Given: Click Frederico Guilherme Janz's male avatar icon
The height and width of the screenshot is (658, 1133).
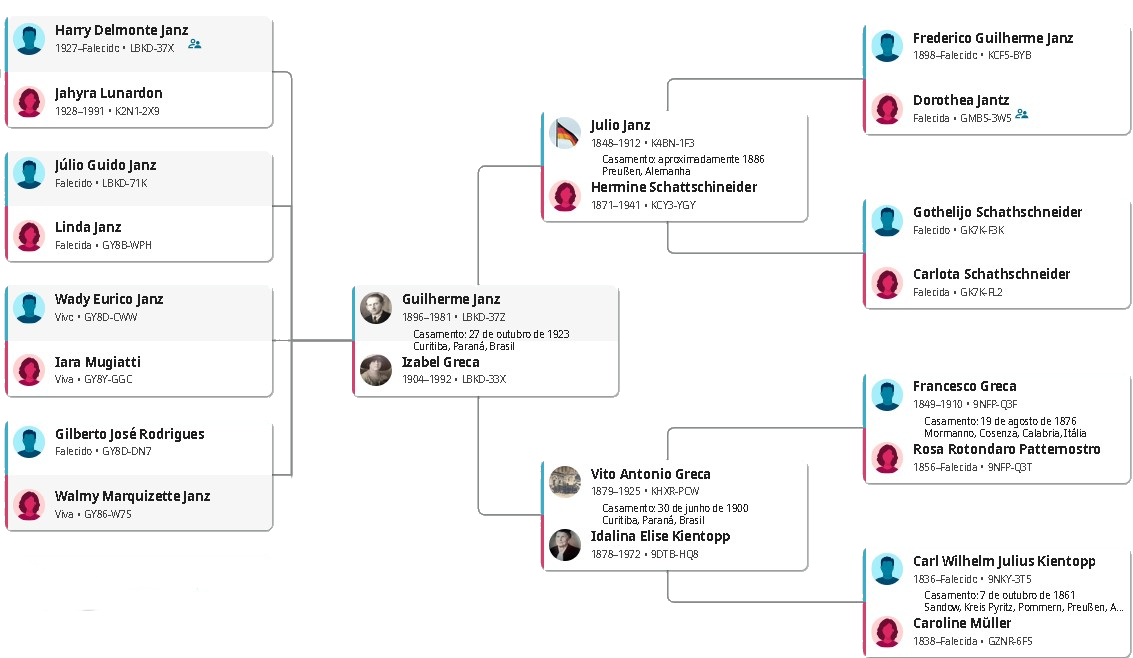Looking at the screenshot, I should point(887,46).
